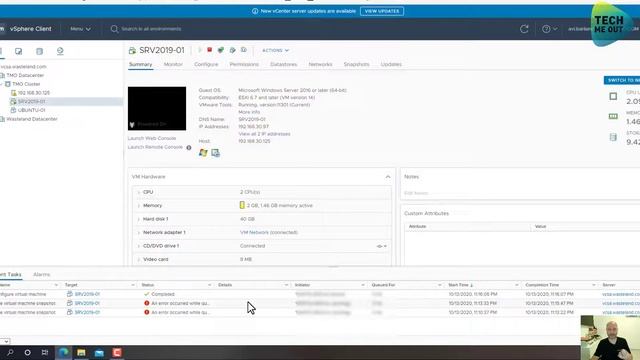Screen dimensions: 640x360
Task: Click the VIEW UPDATES button
Action: tap(382, 11)
